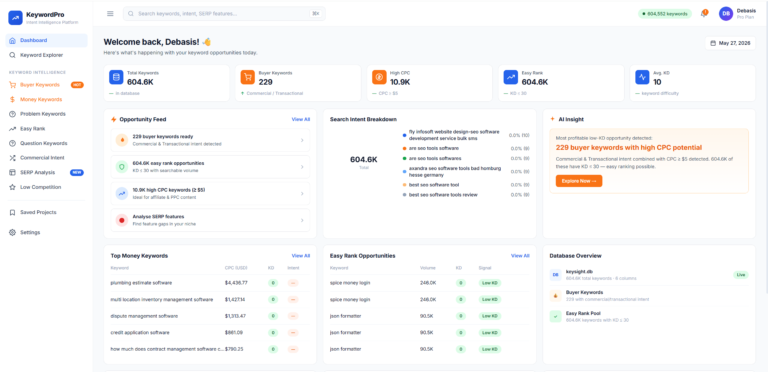This screenshot has height=372, width=768.
Task: Click the lightning icon in Opportunity Feed header
Action: [114, 119]
